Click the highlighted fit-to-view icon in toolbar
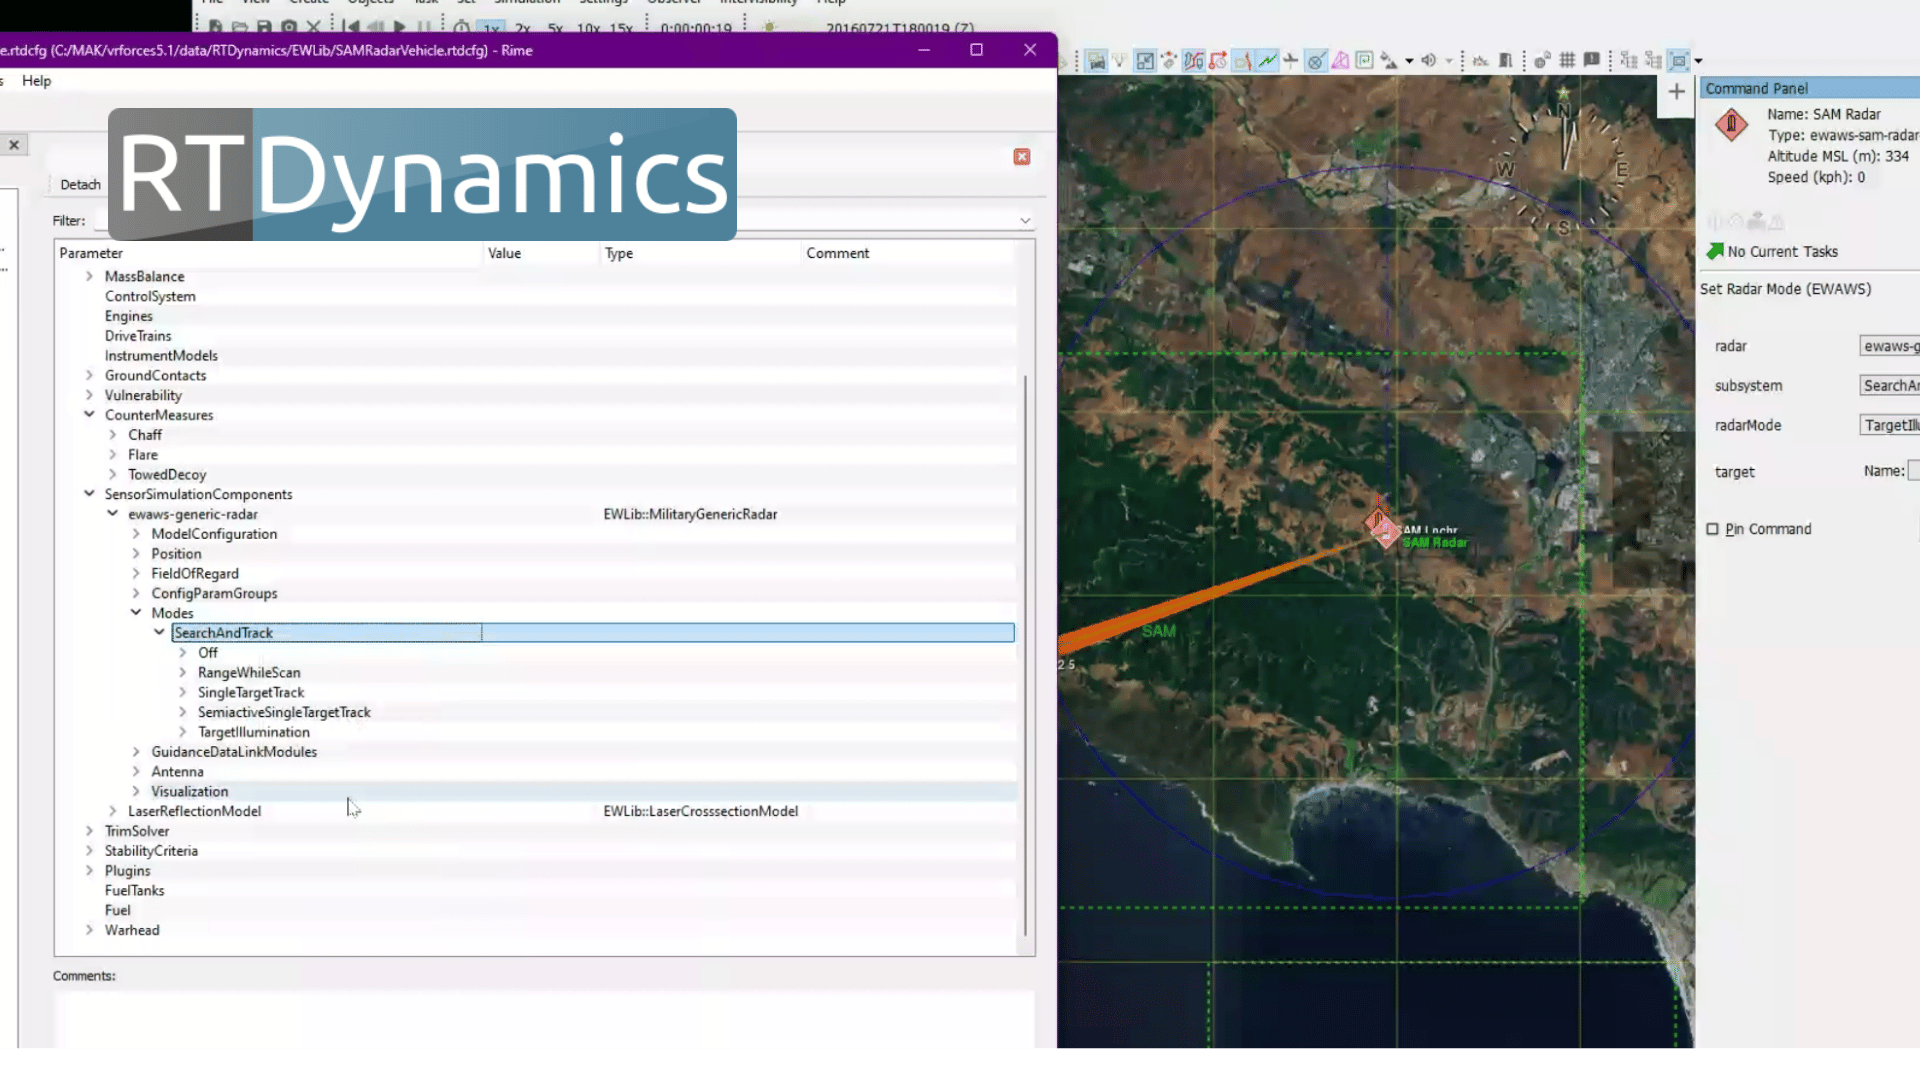Viewport: 1920px width, 1080px height. click(1679, 60)
